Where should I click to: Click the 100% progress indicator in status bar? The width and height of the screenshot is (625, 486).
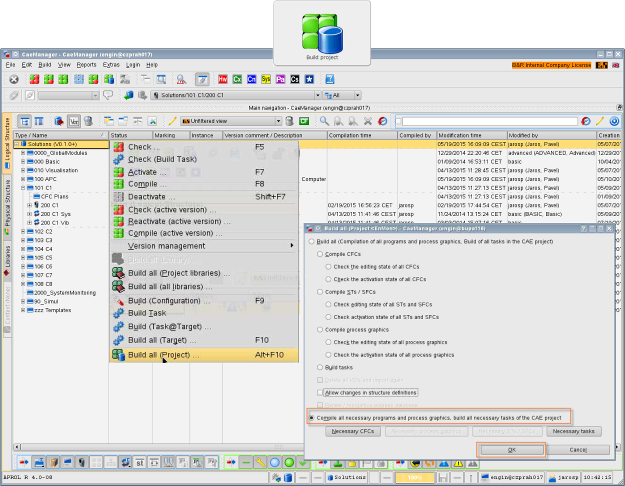[415, 477]
